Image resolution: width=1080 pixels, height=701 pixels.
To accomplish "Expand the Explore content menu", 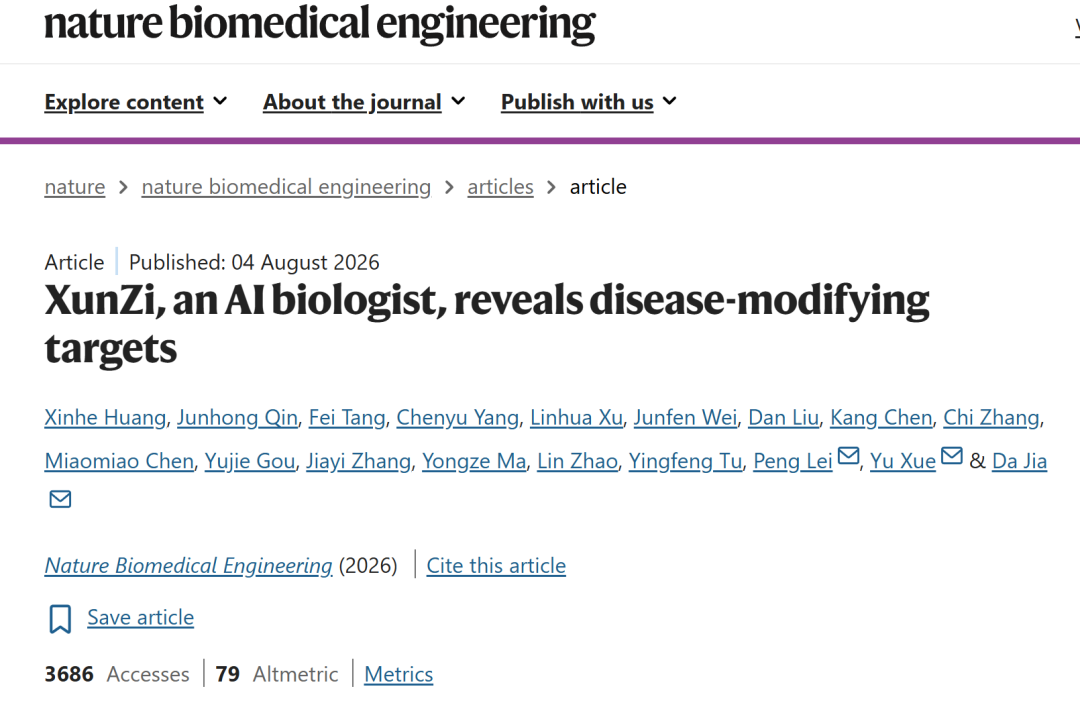I will point(136,102).
